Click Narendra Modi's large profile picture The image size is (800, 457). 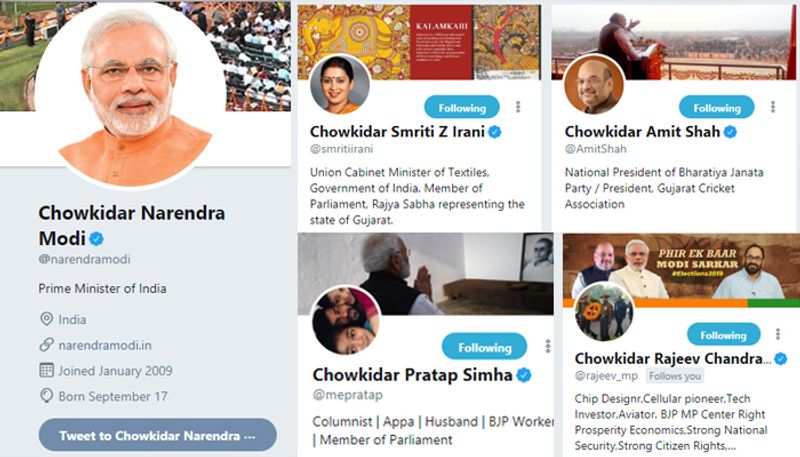point(130,93)
